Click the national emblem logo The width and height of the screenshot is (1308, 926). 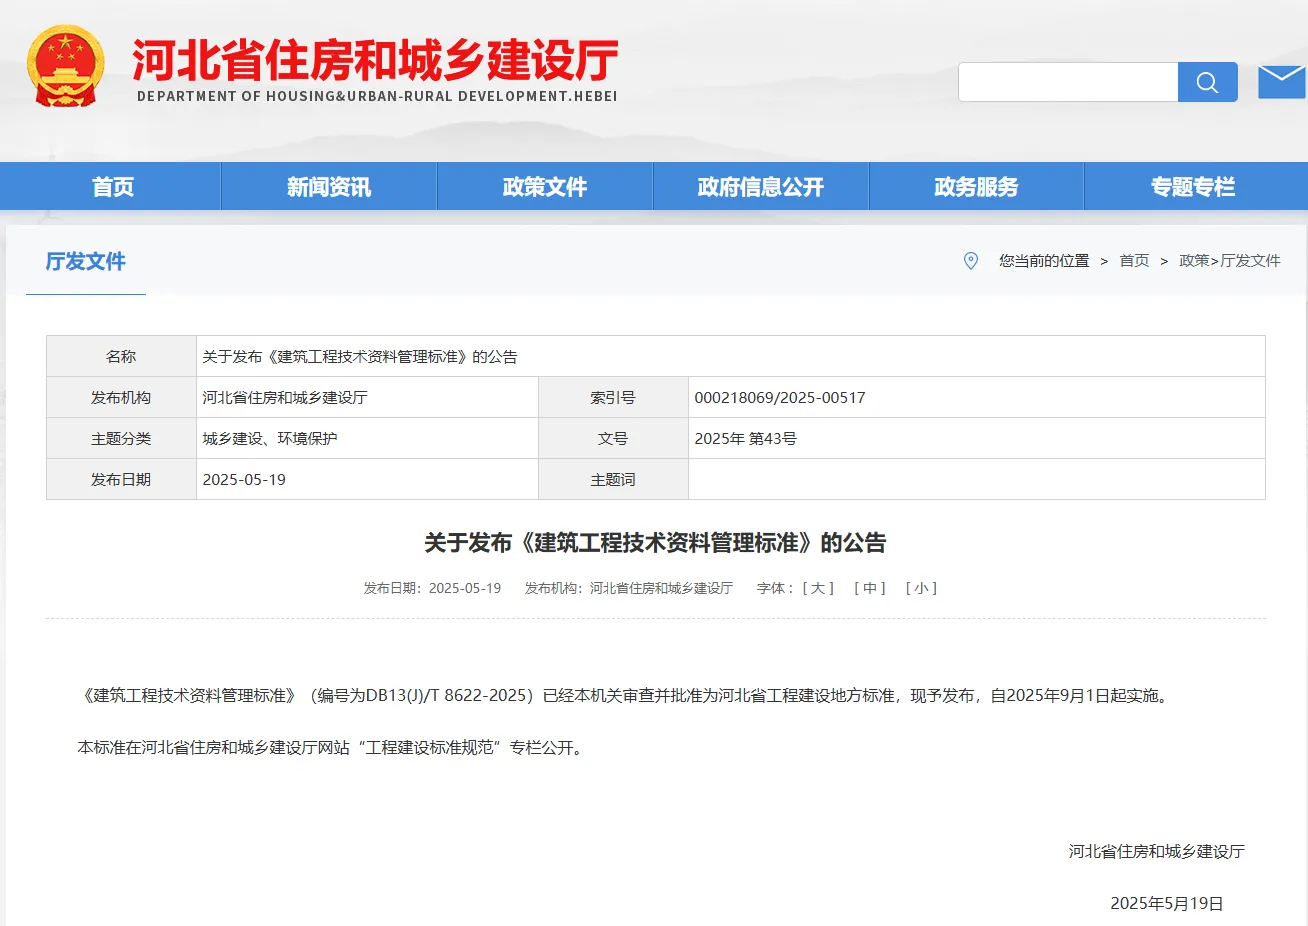[65, 65]
